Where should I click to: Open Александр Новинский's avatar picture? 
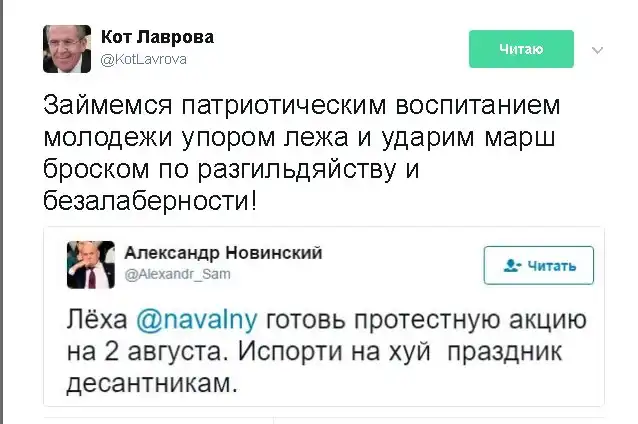[x=92, y=264]
